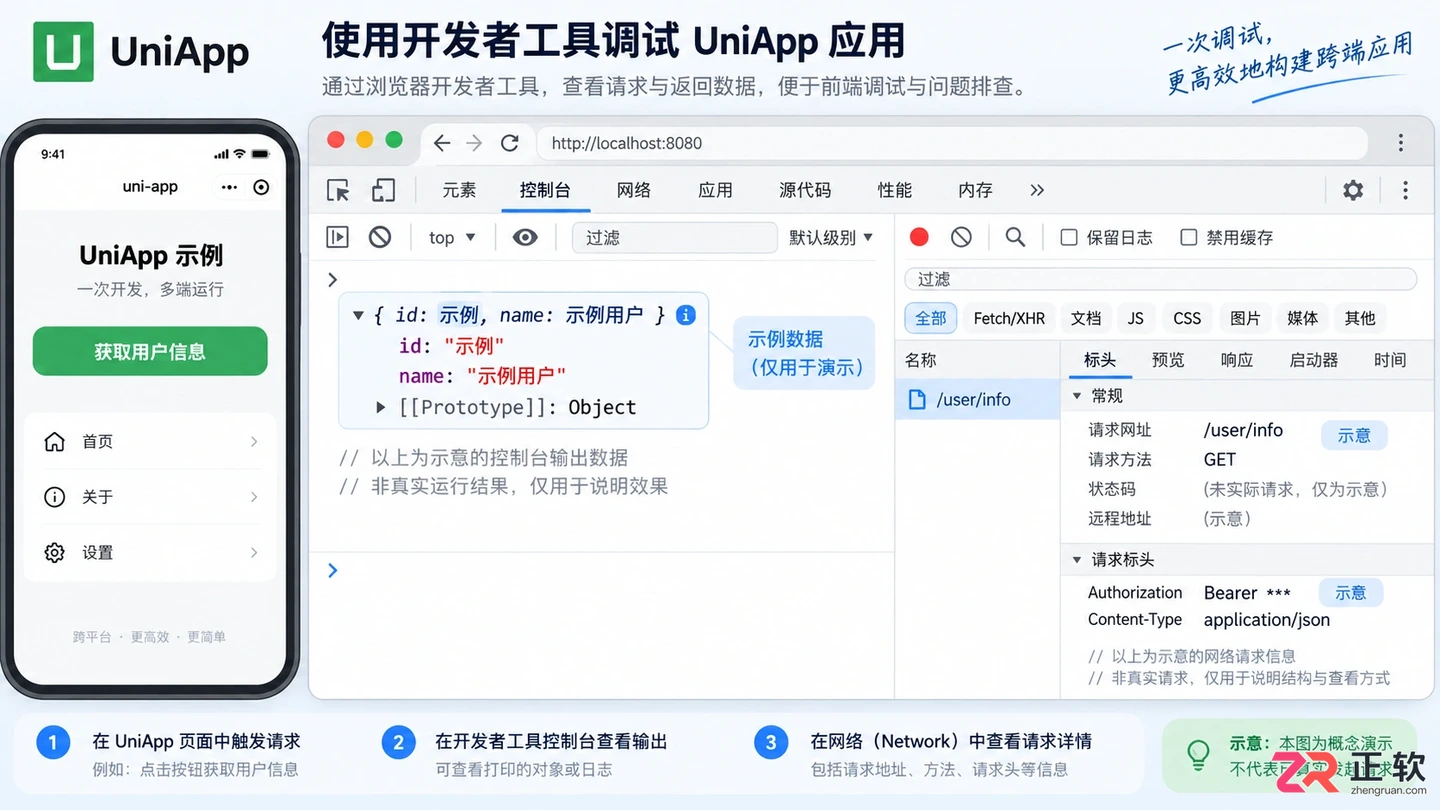Screen dimensions: 1440x810
Task: Click the green UniApp logo
Action: point(63,52)
